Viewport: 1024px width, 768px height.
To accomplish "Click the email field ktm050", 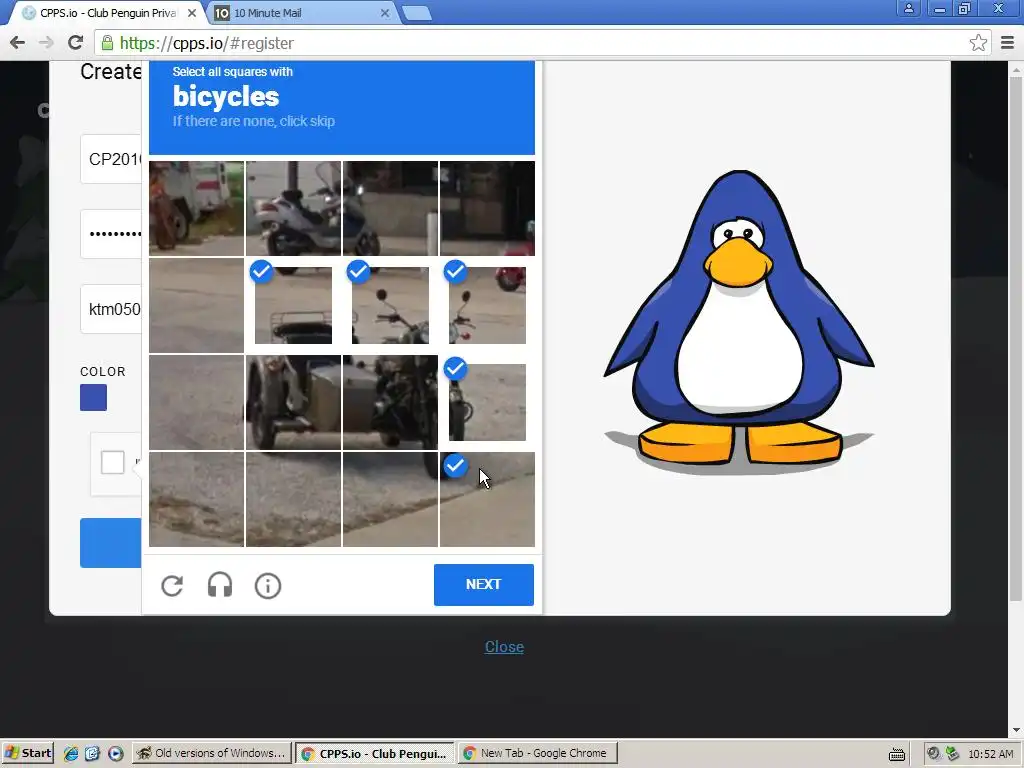I will tap(111, 309).
